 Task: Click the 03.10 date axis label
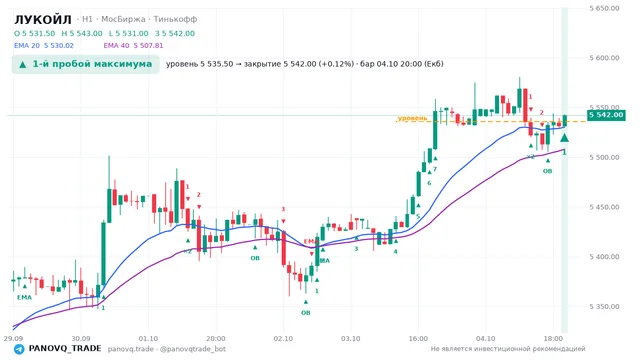click(351, 339)
